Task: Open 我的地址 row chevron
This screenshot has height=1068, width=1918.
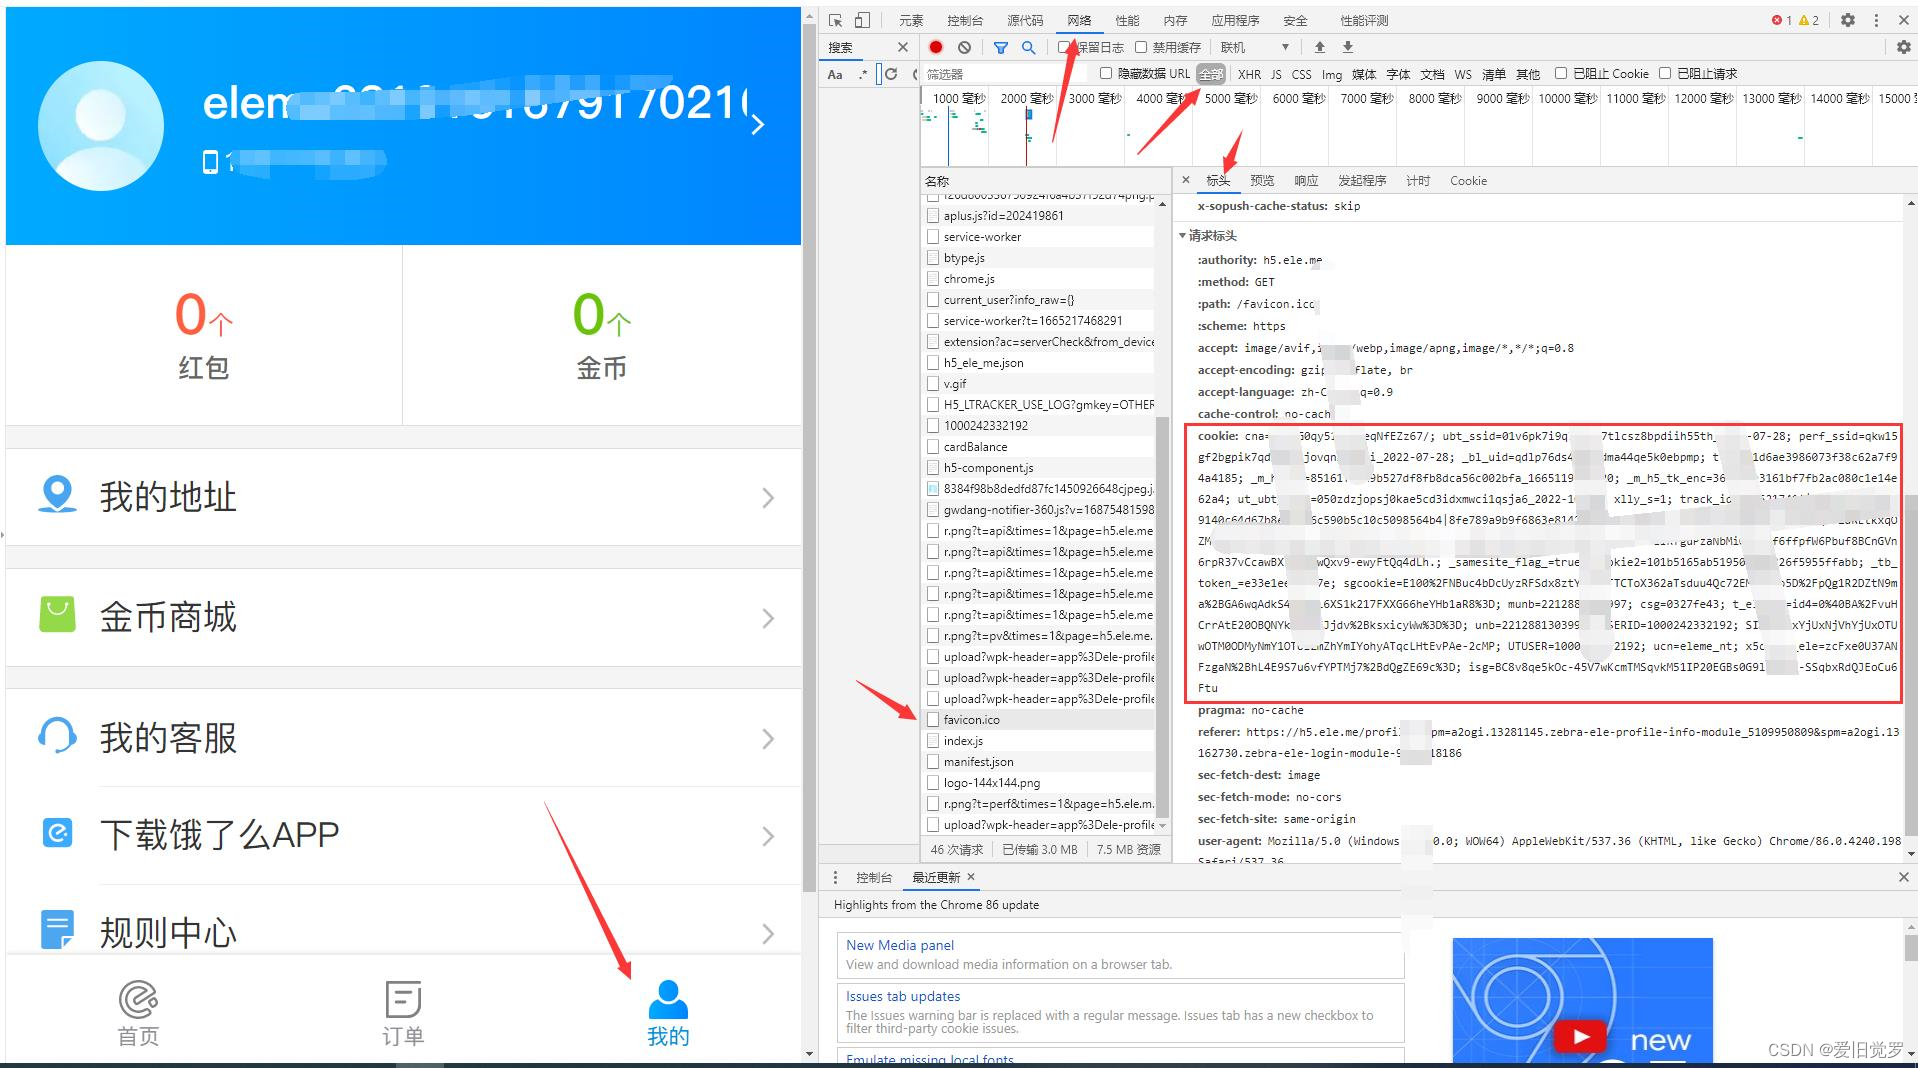Action: tap(768, 497)
